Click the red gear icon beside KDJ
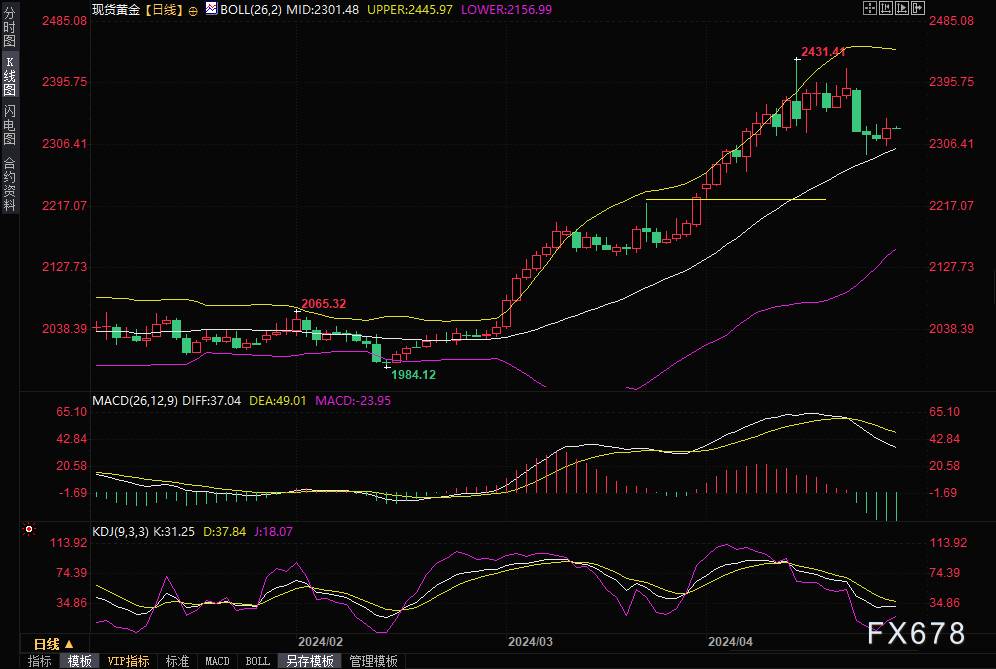This screenshot has width=996, height=669. tap(28, 530)
